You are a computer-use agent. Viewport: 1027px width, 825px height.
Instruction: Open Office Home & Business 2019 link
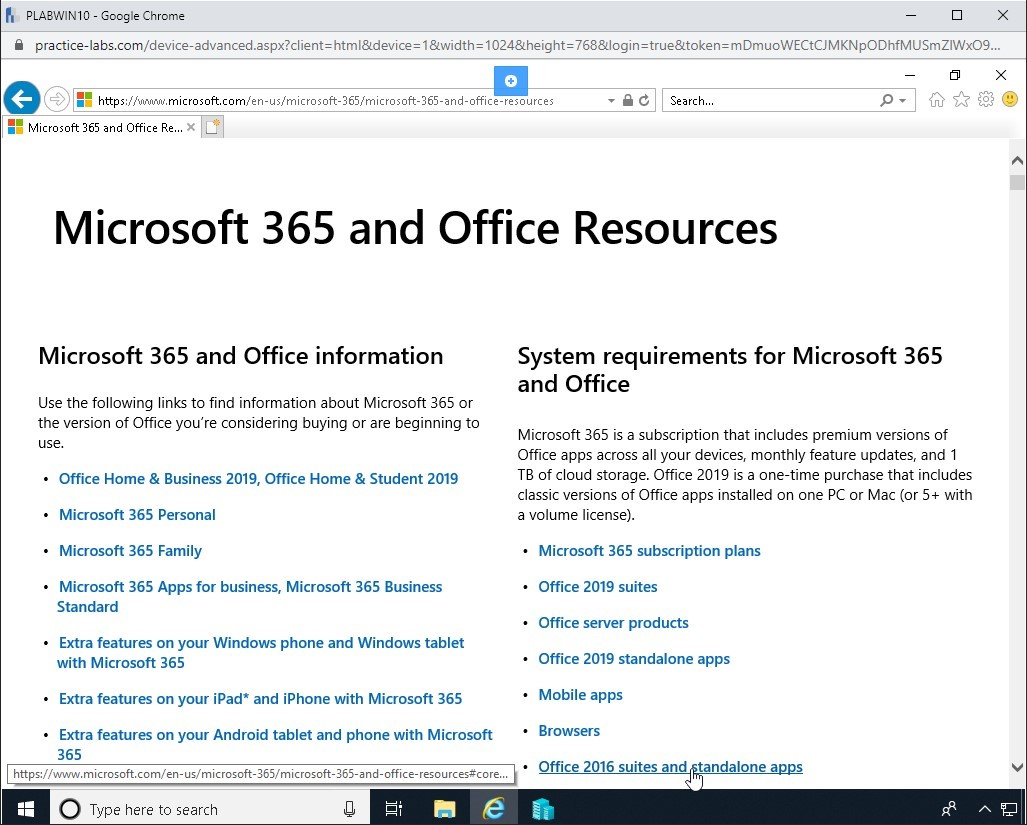(x=258, y=479)
